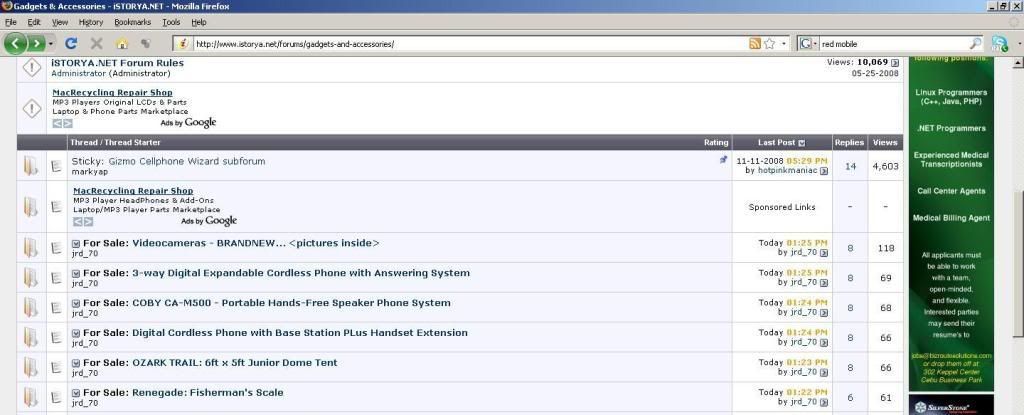The height and width of the screenshot is (415, 1024).
Task: Click the vertical scrollbar up arrow
Action: pyautogui.click(x=1017, y=63)
